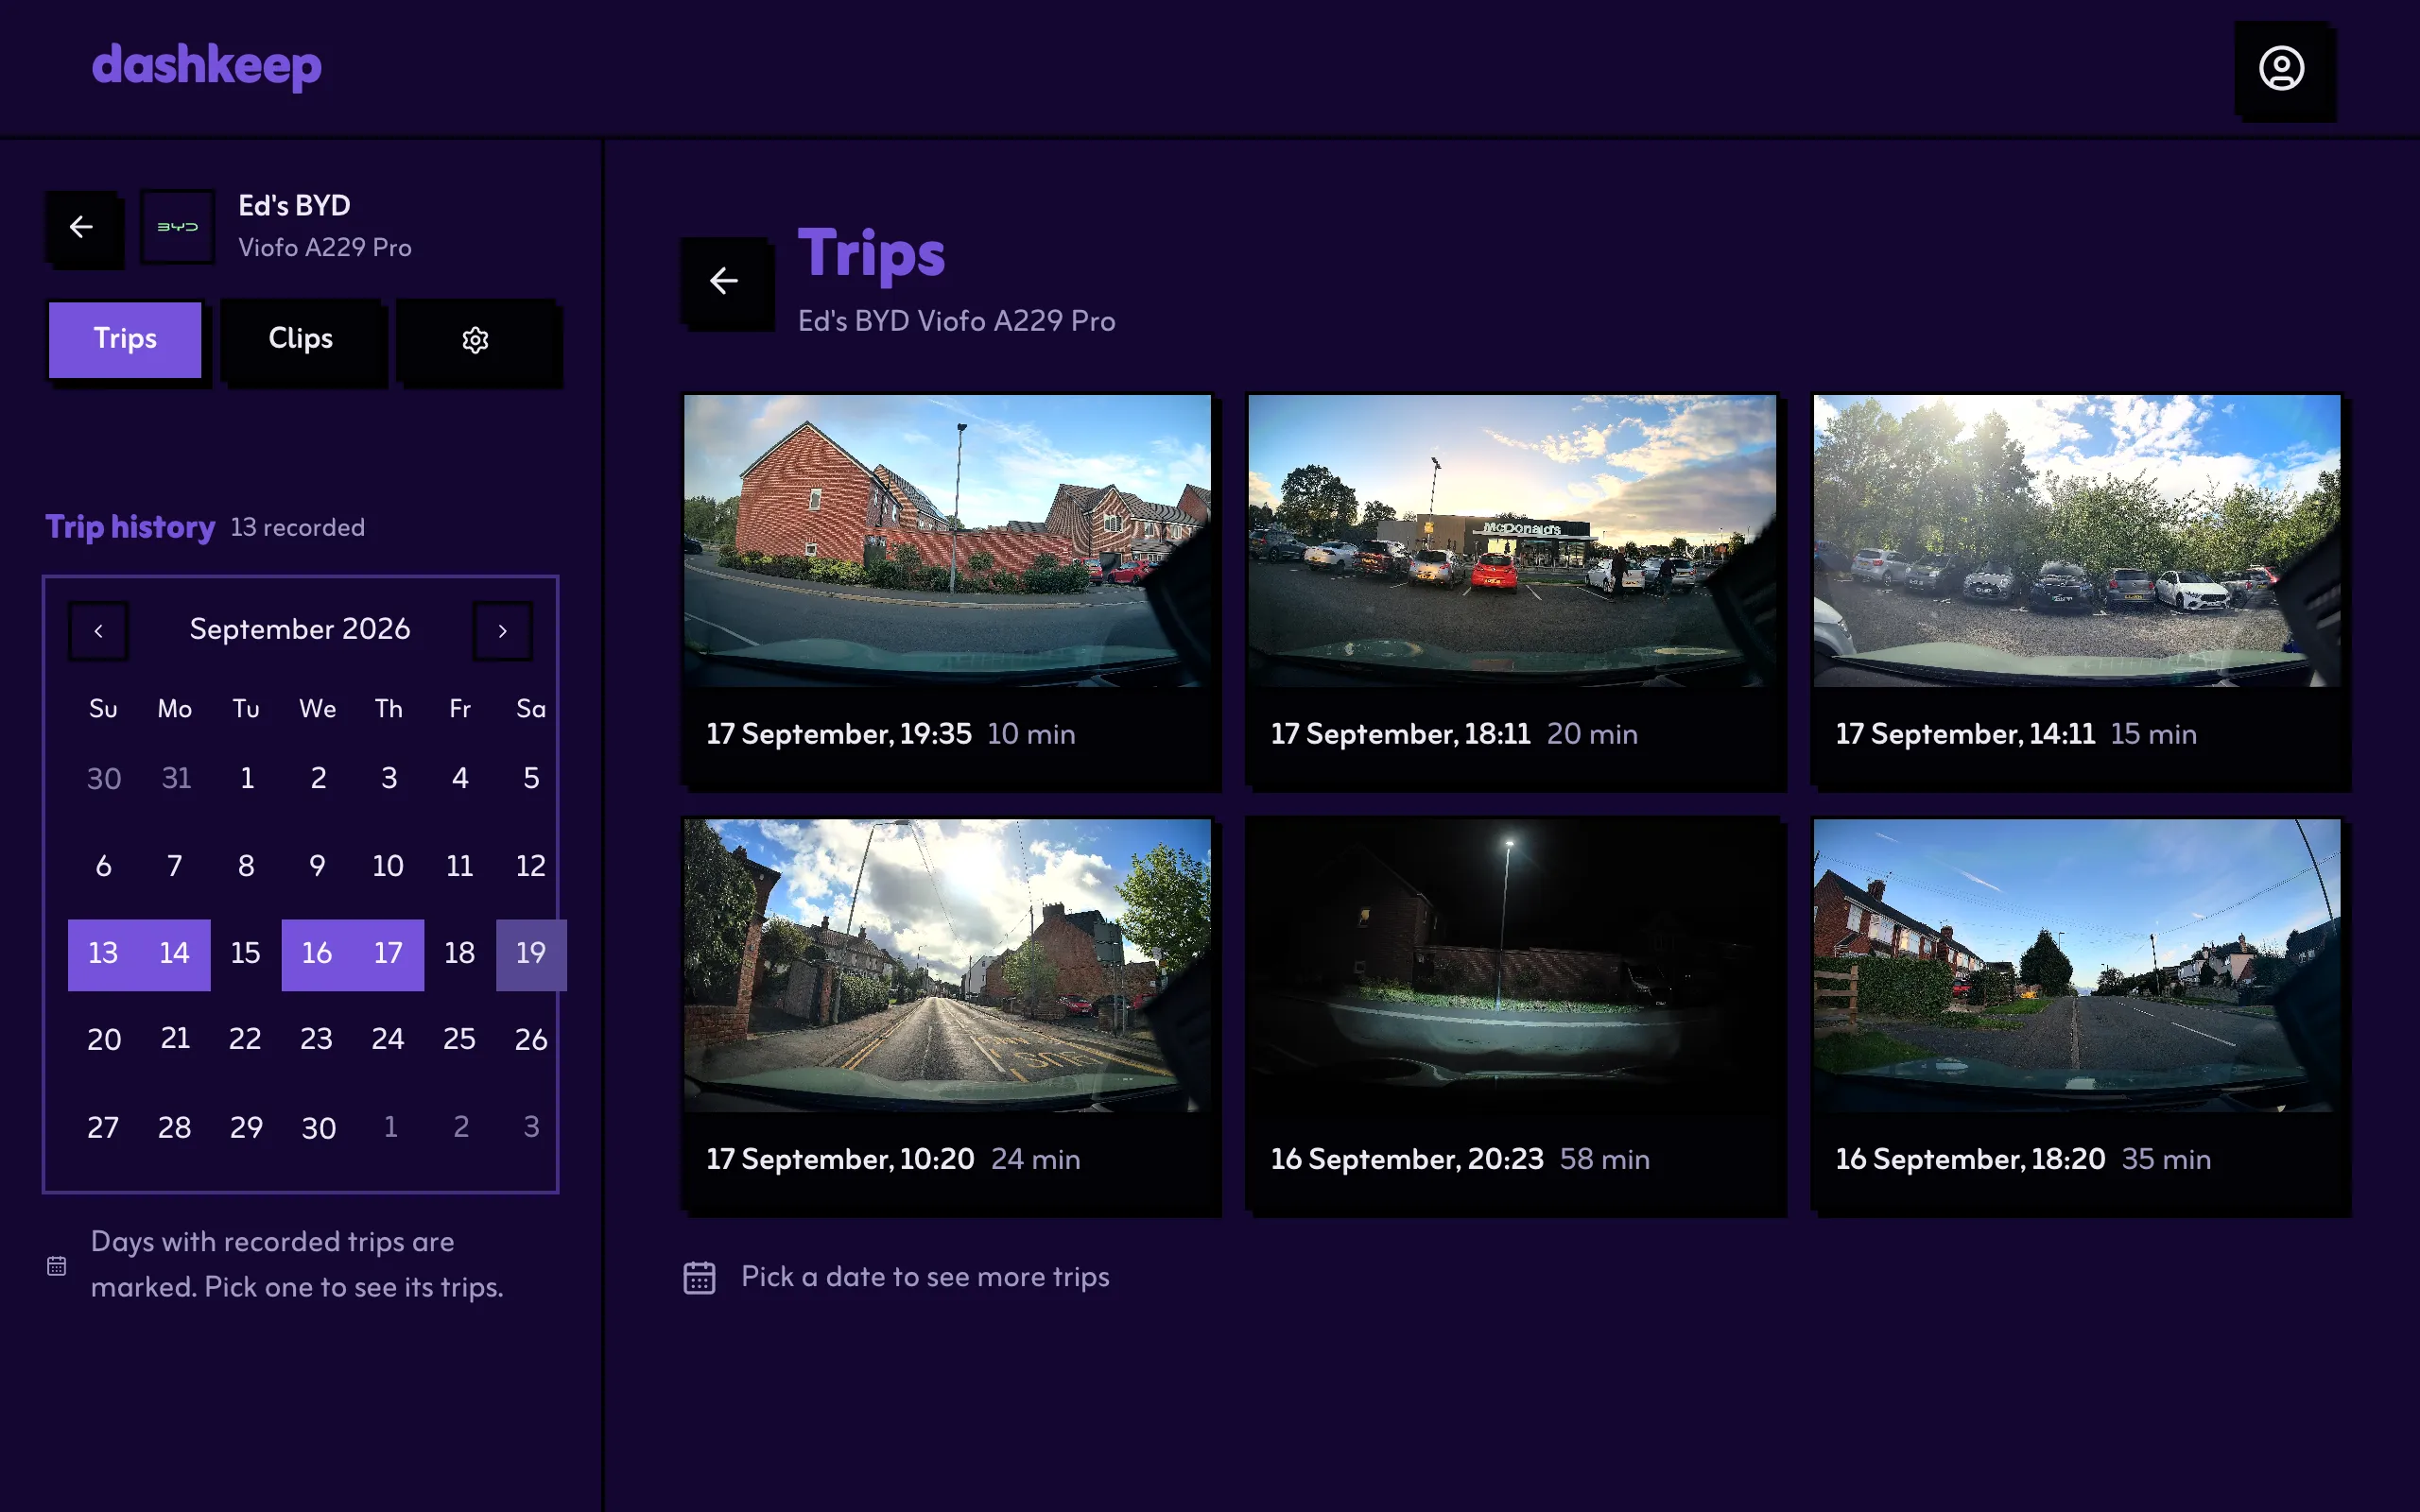The width and height of the screenshot is (2420, 1512).
Task: Select September 16 on the calendar
Action: click(x=317, y=954)
